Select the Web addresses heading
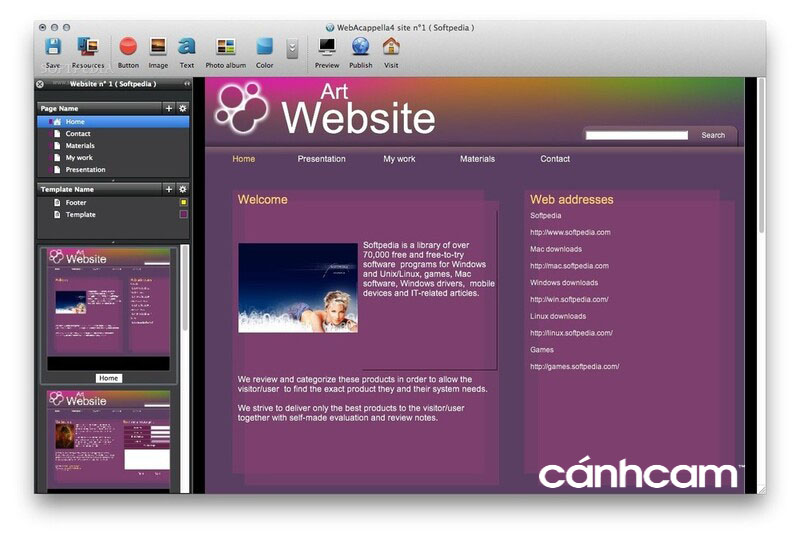 tap(571, 200)
